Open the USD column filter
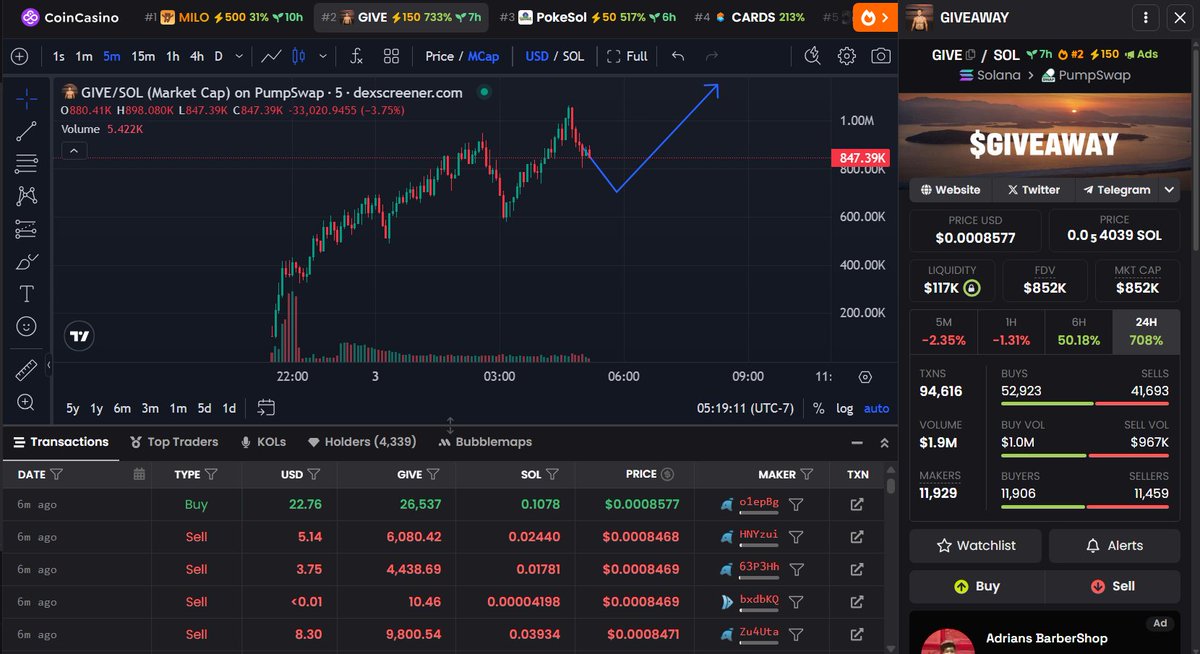 coord(314,474)
